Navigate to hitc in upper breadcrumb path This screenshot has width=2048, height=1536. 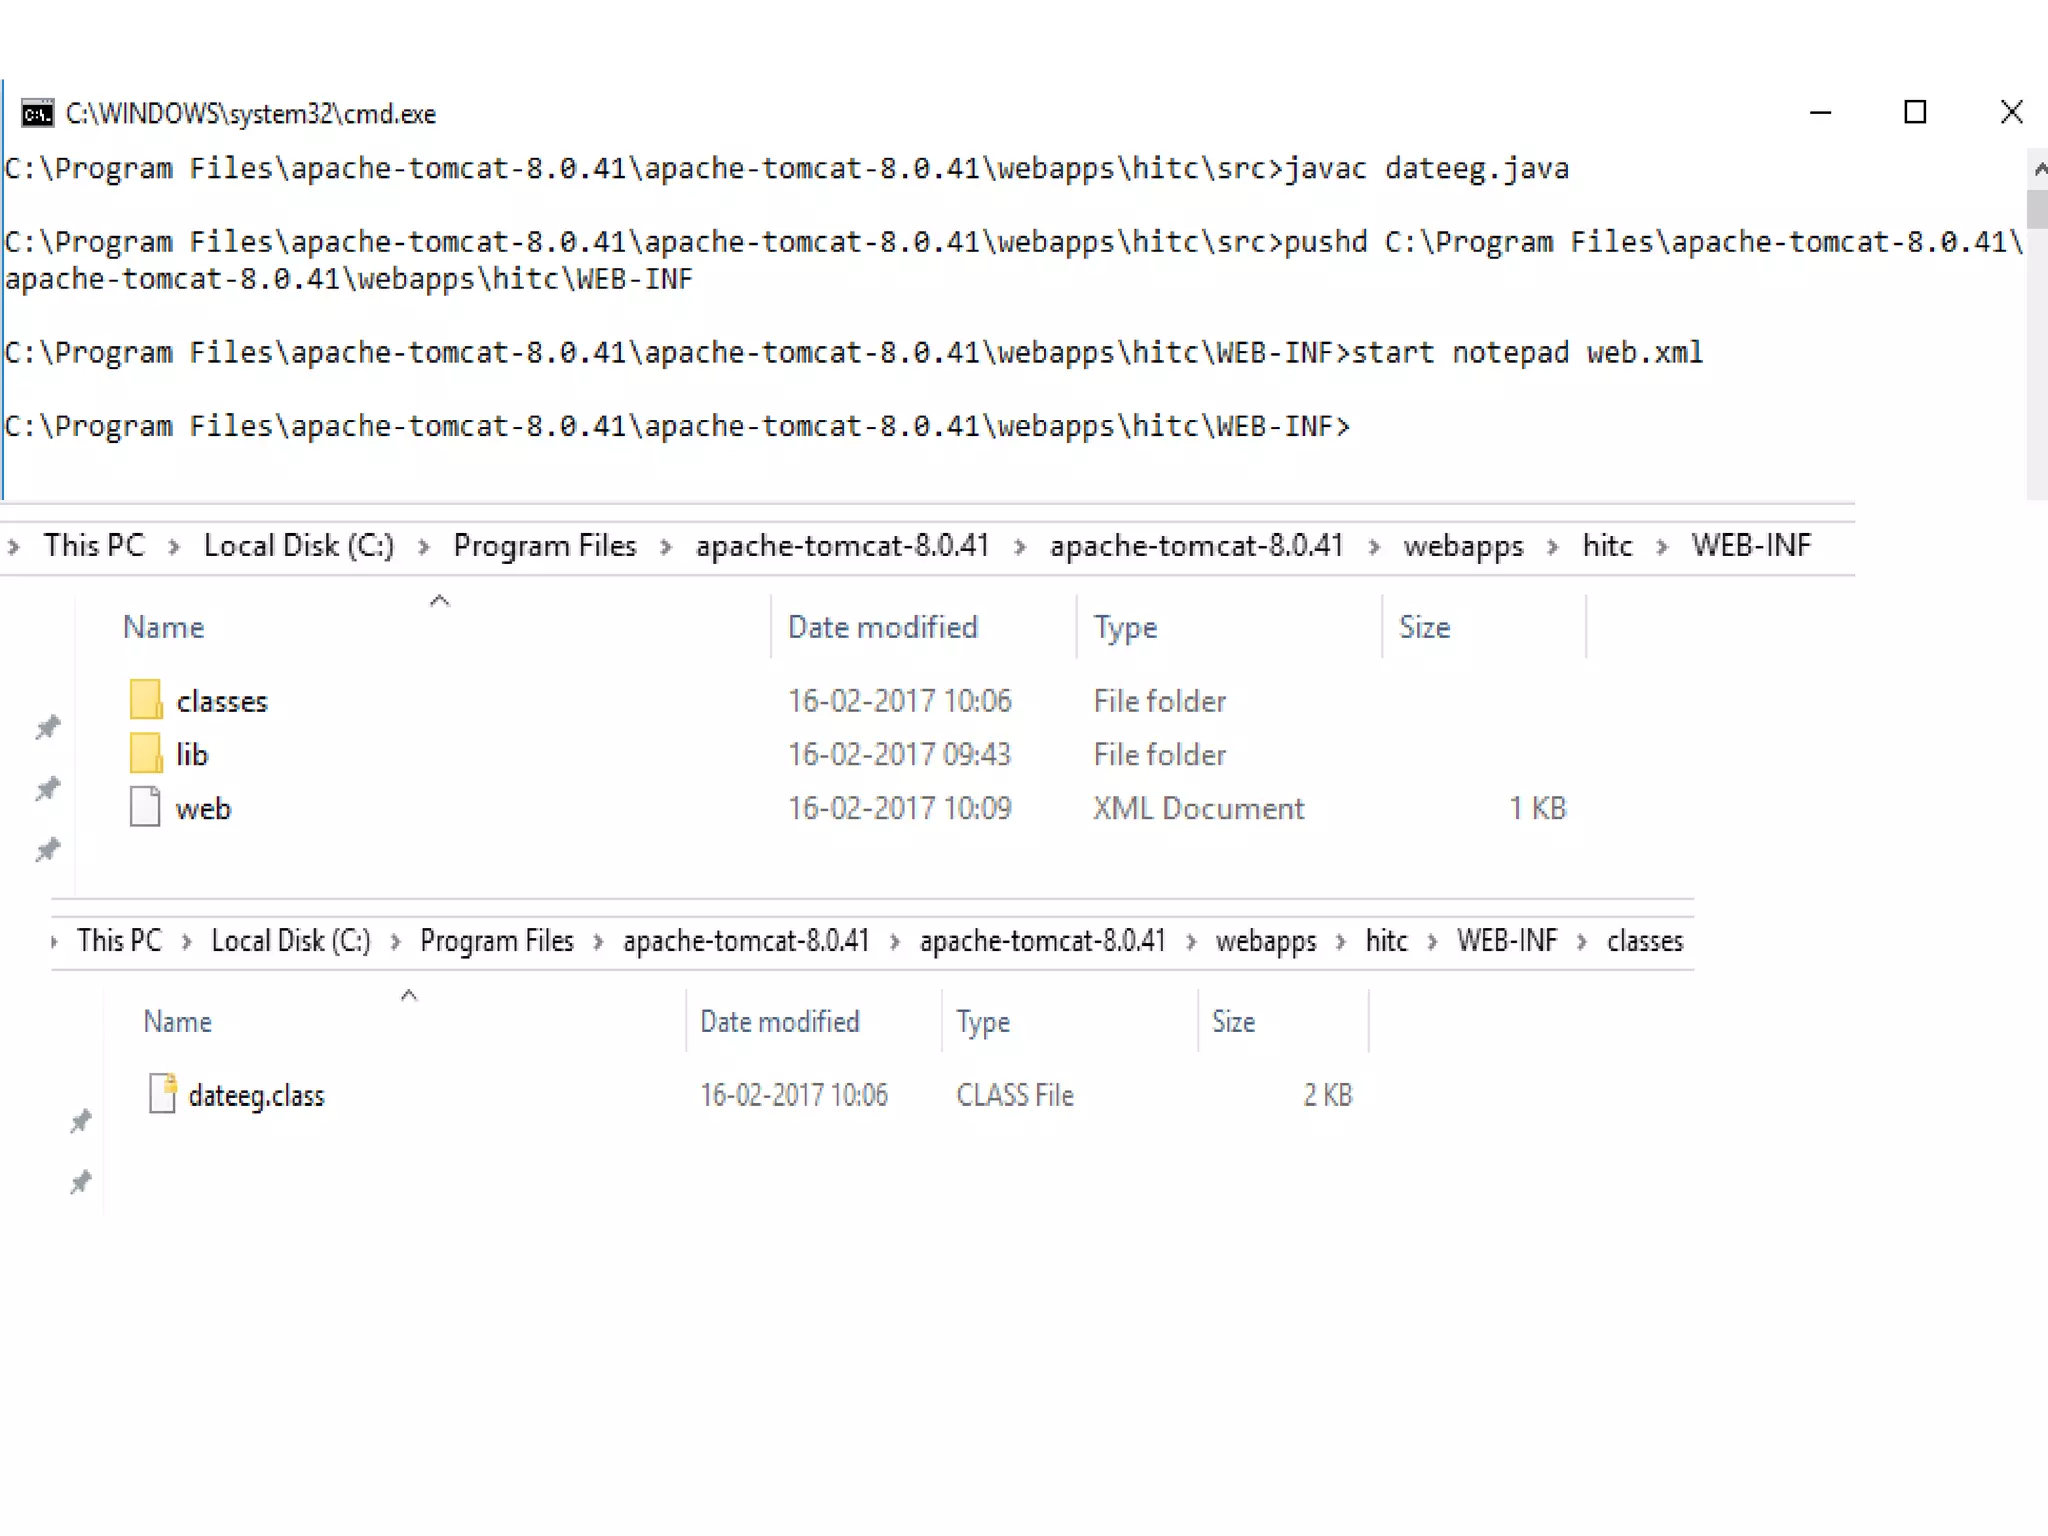pyautogui.click(x=1606, y=546)
